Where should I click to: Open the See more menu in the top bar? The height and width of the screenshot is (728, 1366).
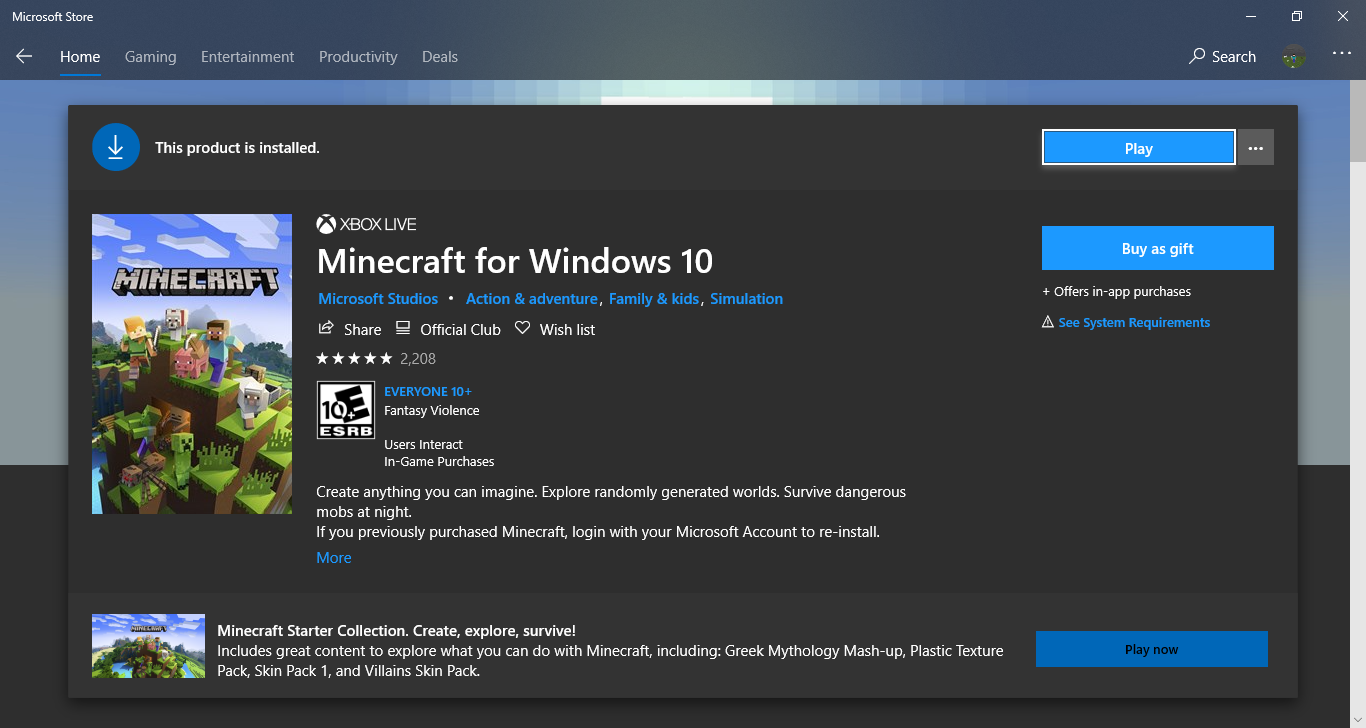coord(1341,54)
